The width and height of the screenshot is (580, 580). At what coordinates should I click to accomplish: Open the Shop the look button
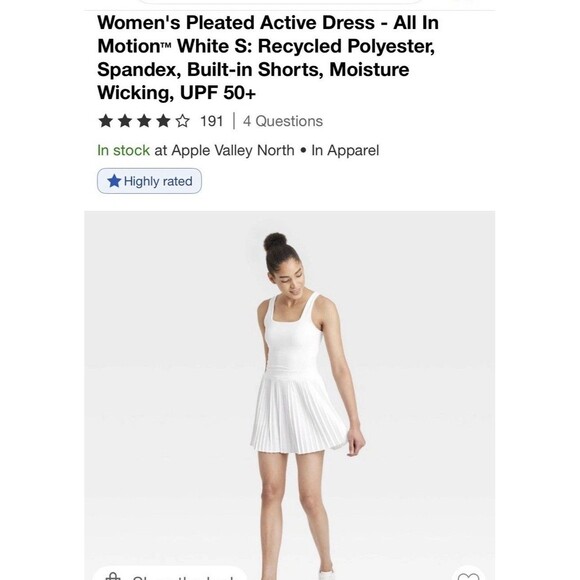pyautogui.click(x=169, y=574)
